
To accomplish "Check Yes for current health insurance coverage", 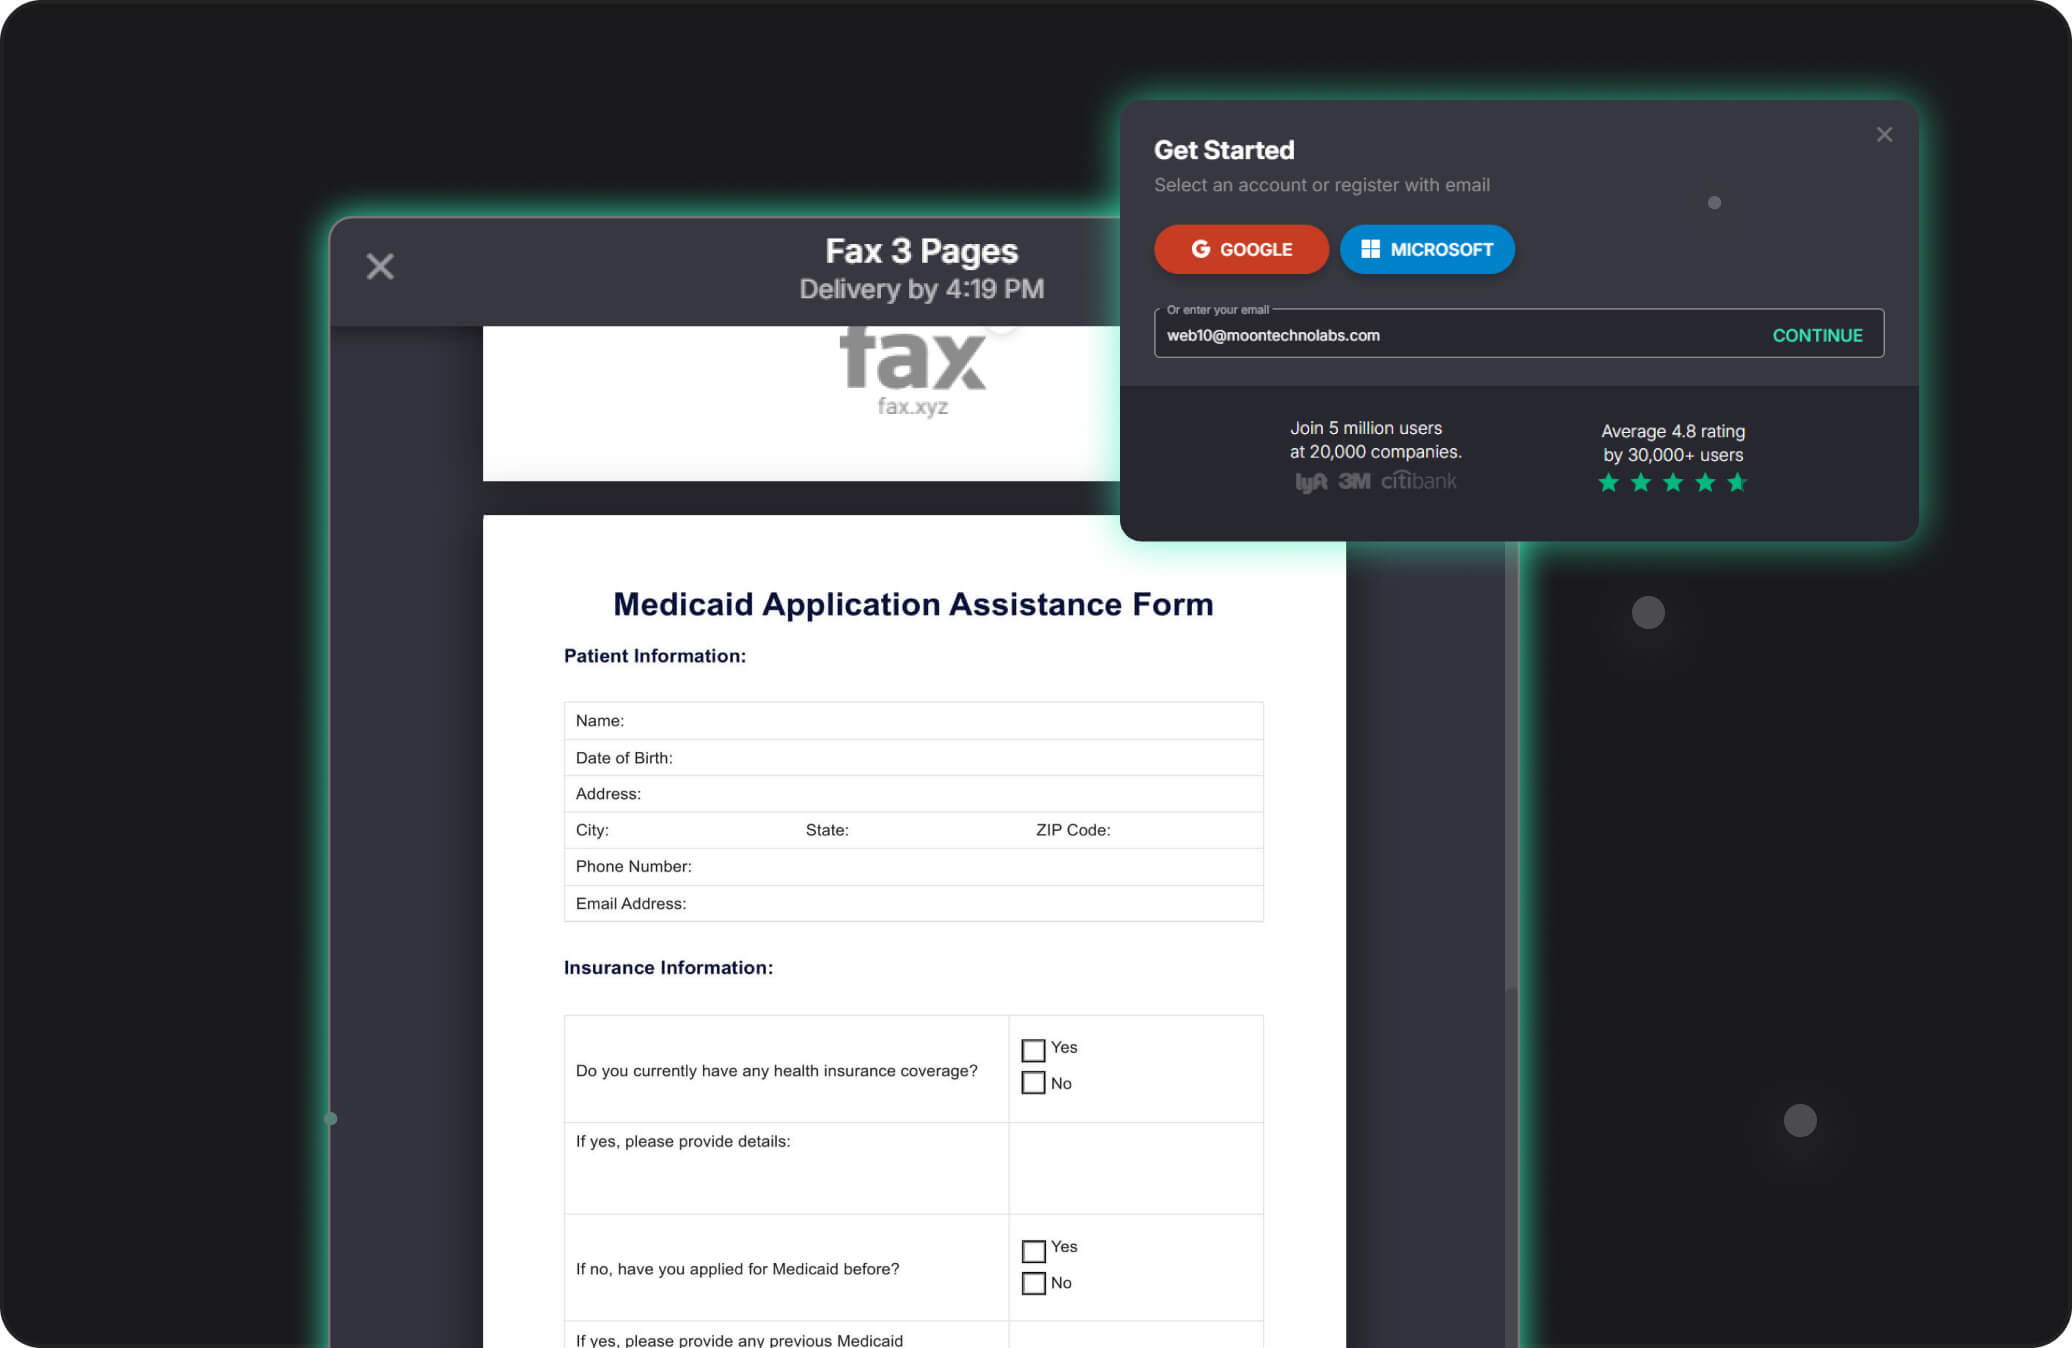I will coord(1033,1050).
